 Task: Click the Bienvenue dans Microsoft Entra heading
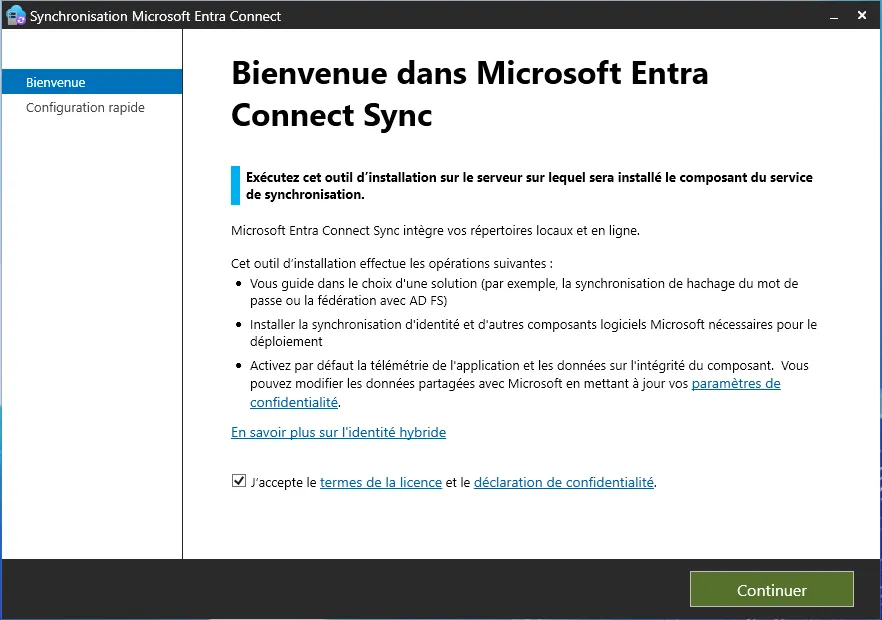tap(469, 94)
